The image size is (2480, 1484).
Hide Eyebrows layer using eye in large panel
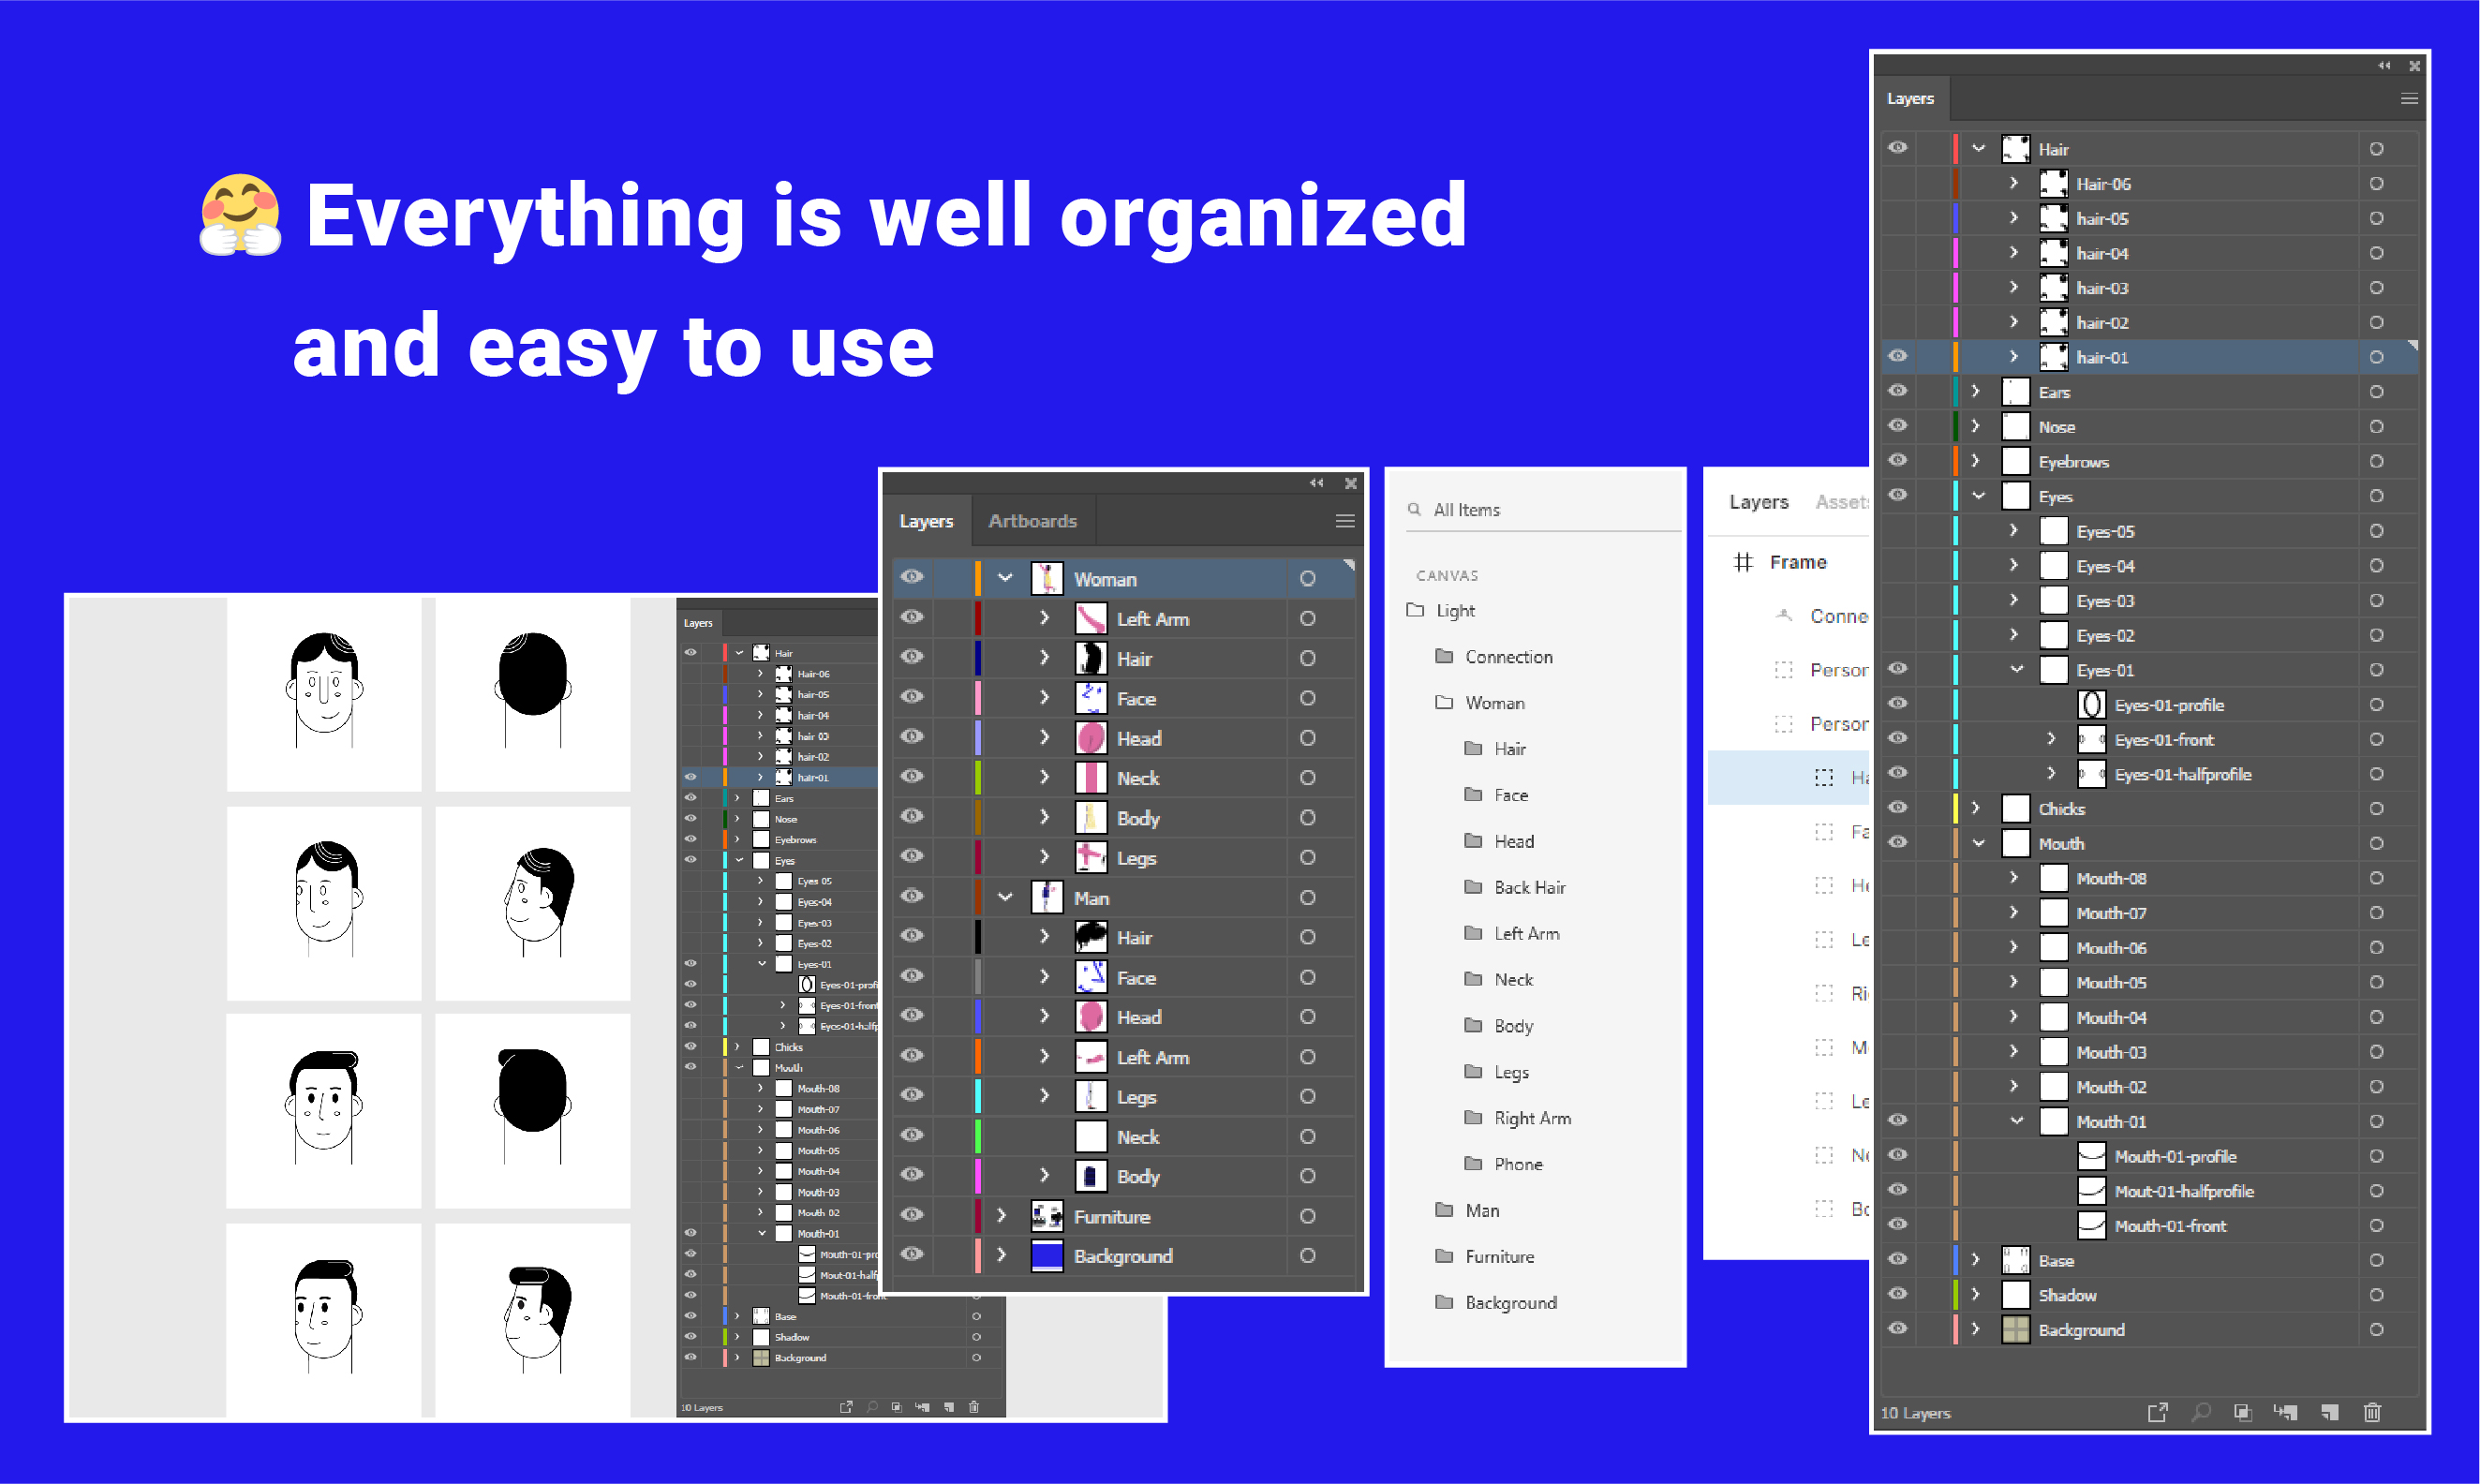tap(1897, 460)
